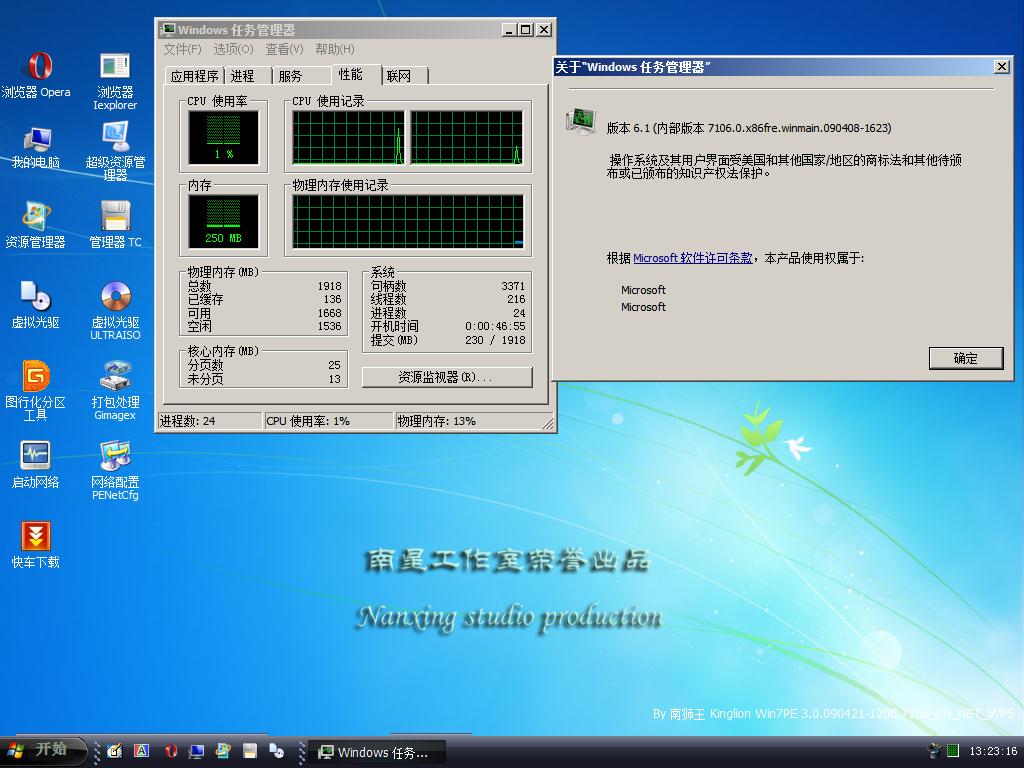
Task: Open the 文件(F) menu
Action: tap(182, 49)
